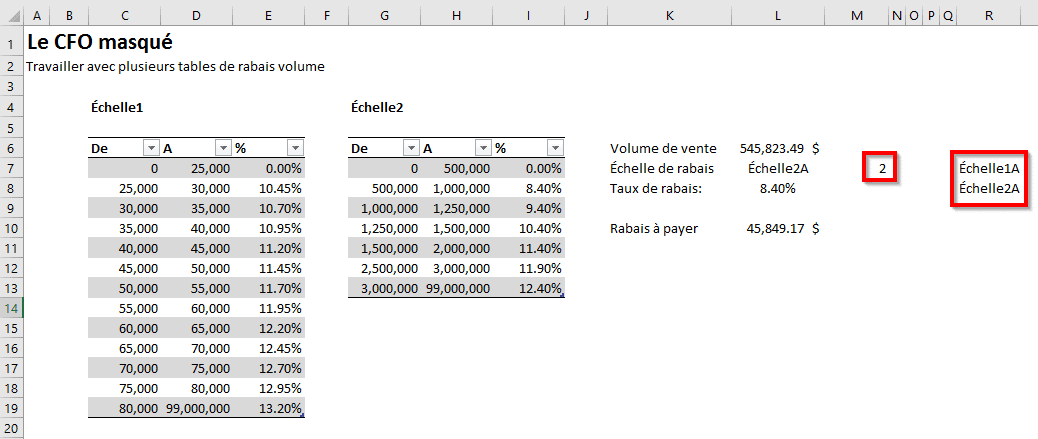The width and height of the screenshot is (1038, 439).
Task: Select the rebate payable value 45,849.17
Action: pos(775,228)
